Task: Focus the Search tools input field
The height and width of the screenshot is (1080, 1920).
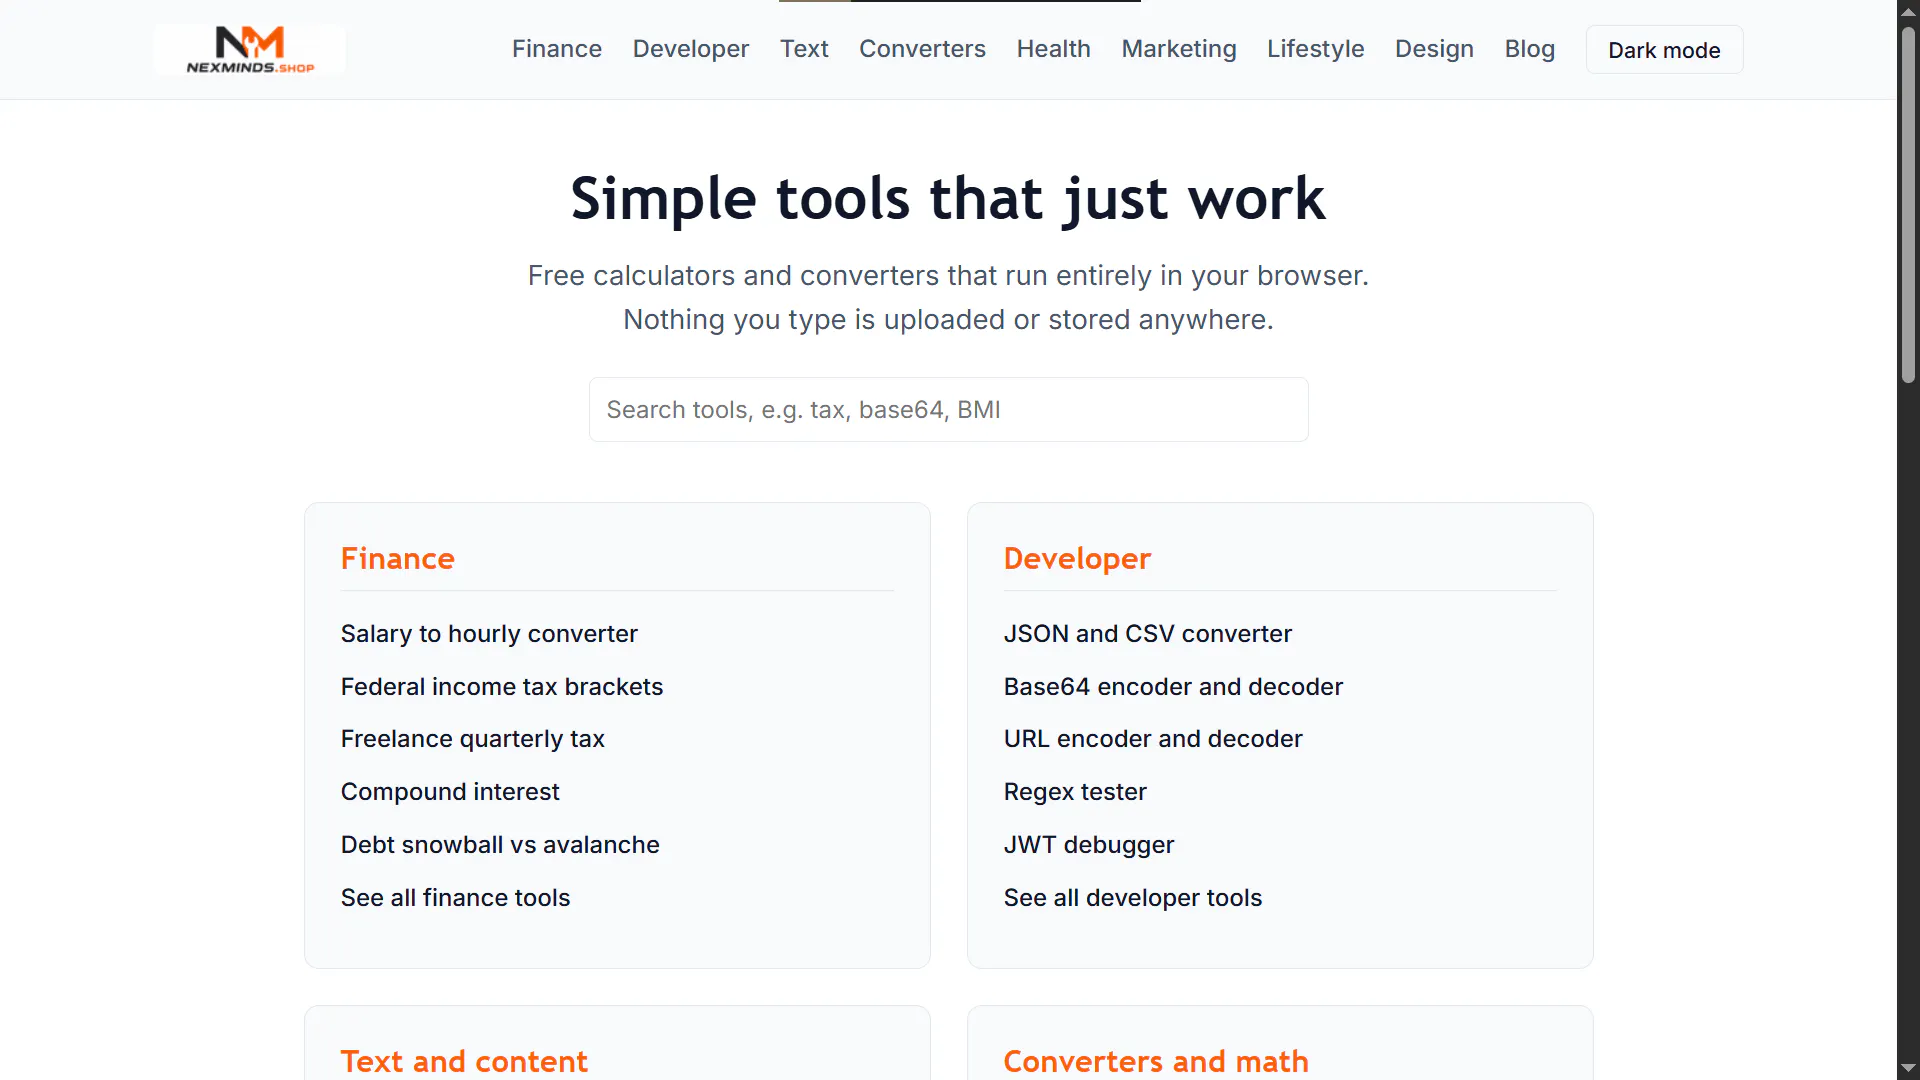Action: pos(948,410)
